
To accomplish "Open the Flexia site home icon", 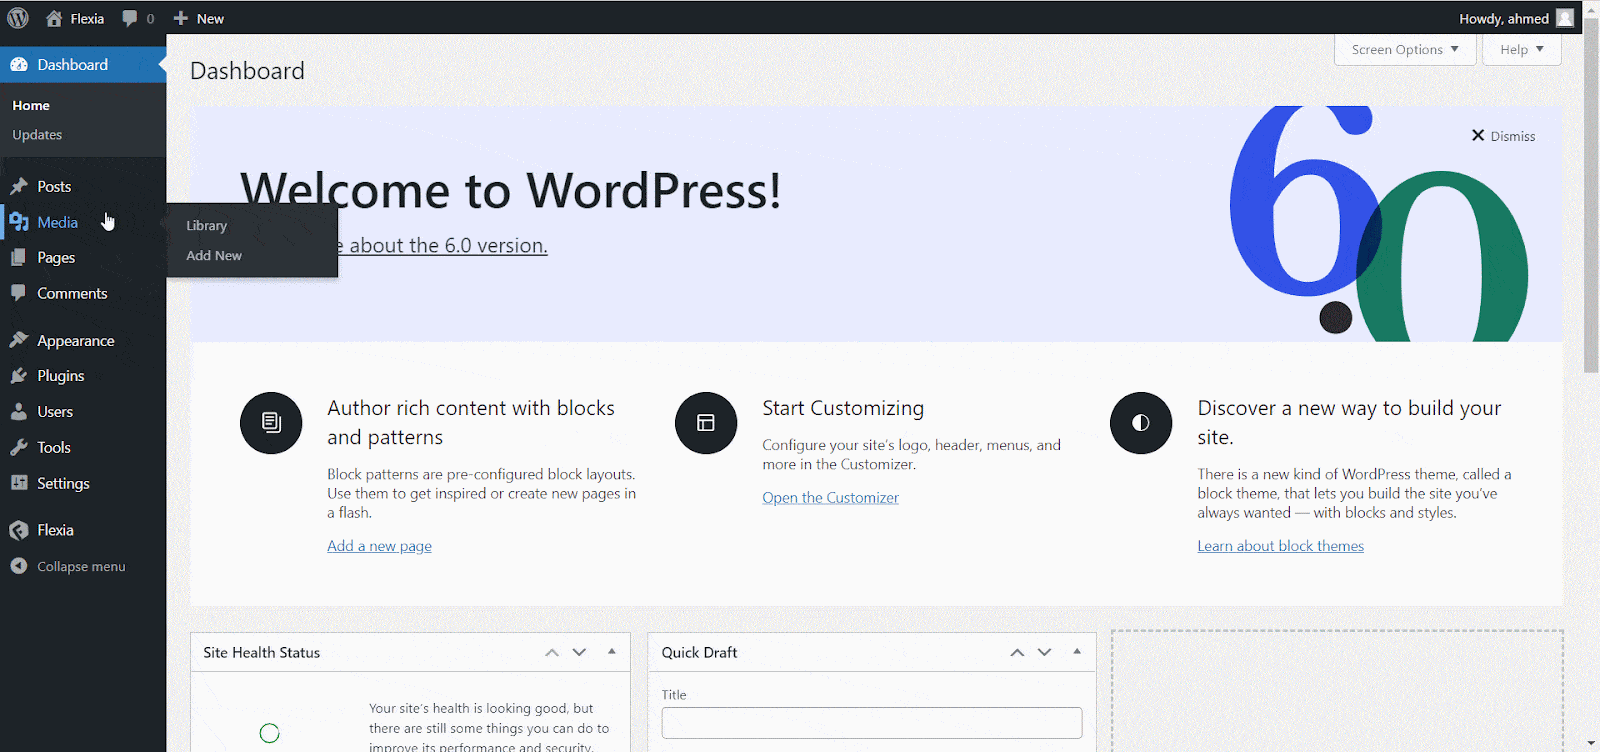I will [x=54, y=18].
